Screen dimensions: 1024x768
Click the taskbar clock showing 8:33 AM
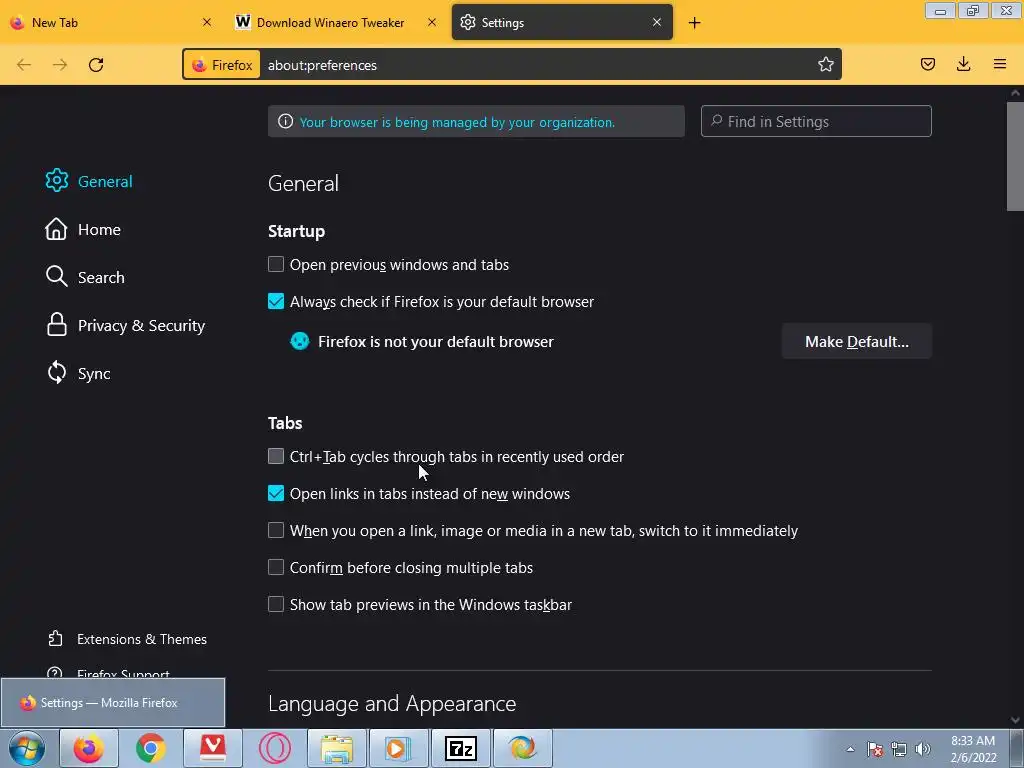click(973, 749)
